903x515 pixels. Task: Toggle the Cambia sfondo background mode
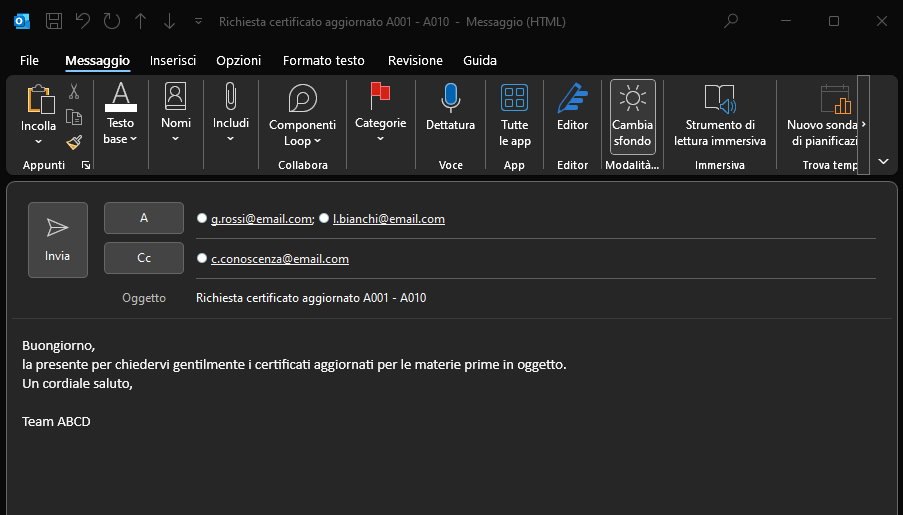(x=632, y=116)
